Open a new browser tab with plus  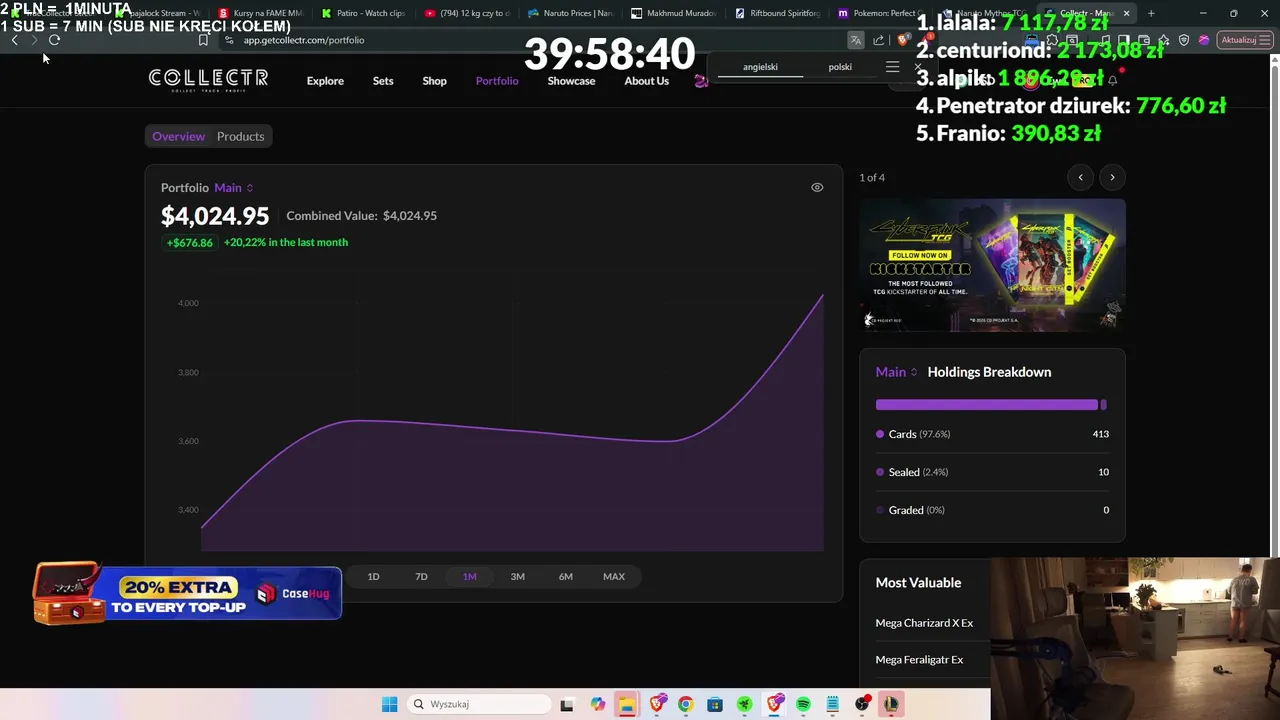1151,13
